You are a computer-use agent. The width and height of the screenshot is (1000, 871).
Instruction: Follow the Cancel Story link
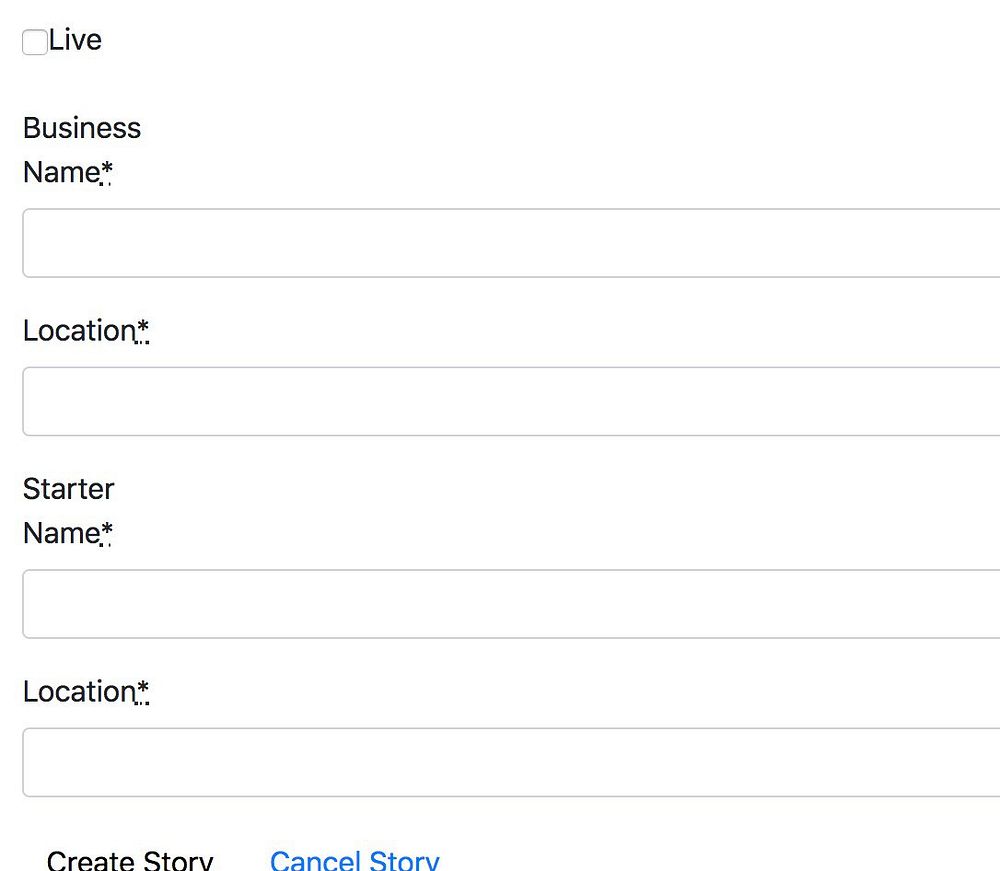click(x=354, y=860)
